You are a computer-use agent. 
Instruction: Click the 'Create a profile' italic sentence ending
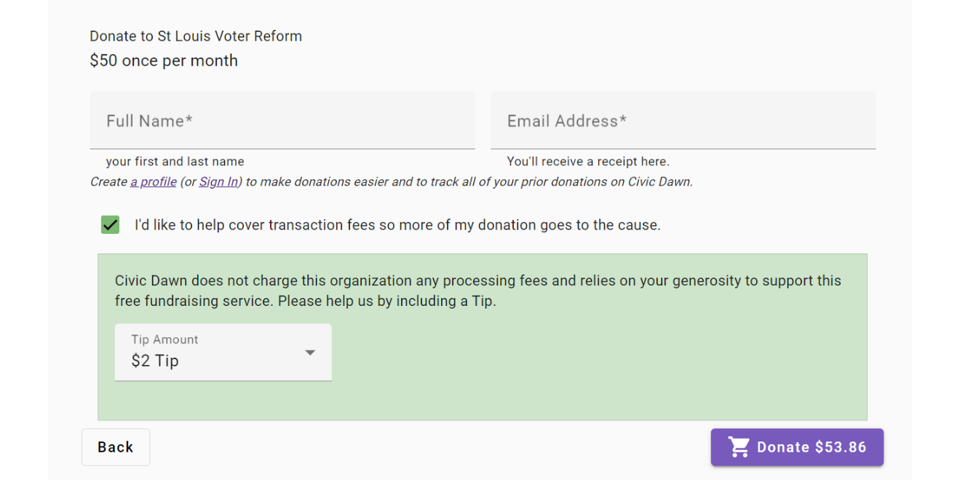468,182
